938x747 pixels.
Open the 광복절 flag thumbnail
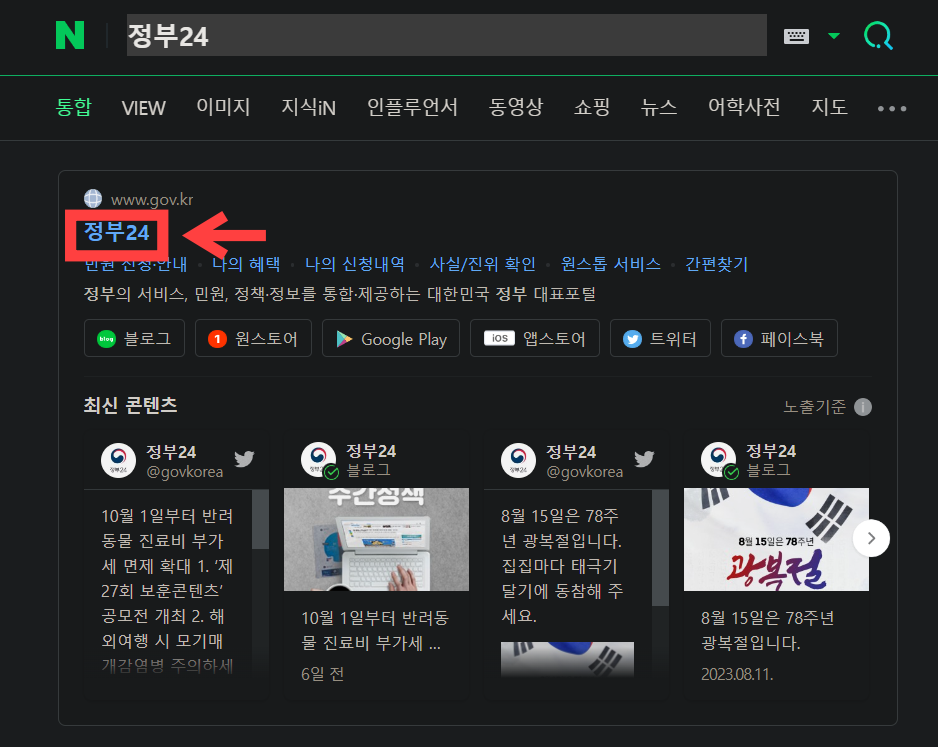tap(776, 539)
